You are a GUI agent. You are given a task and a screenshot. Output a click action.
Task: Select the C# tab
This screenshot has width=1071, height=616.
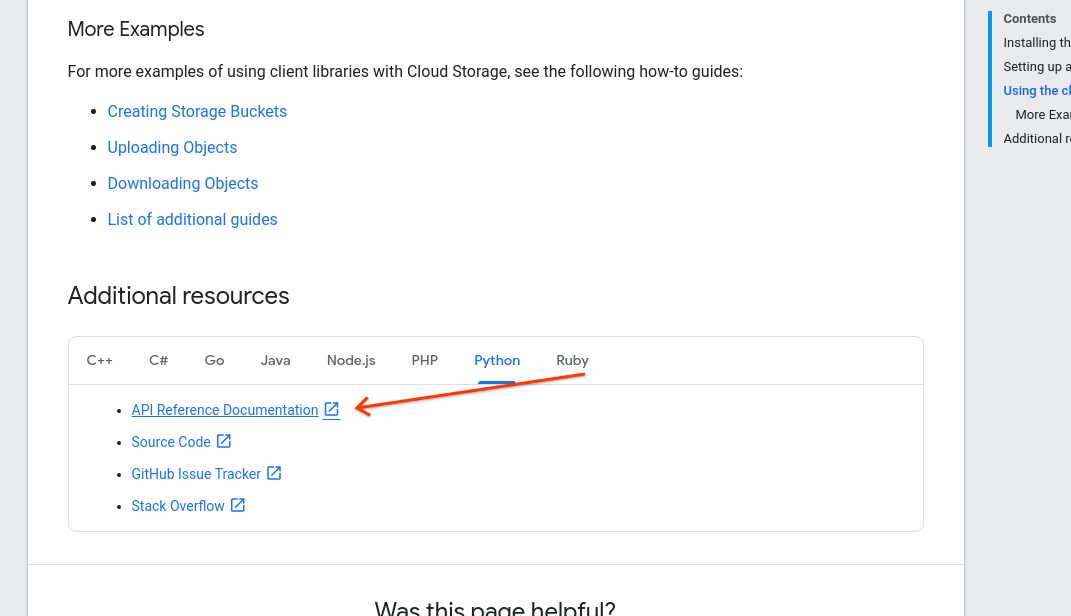coord(158,360)
